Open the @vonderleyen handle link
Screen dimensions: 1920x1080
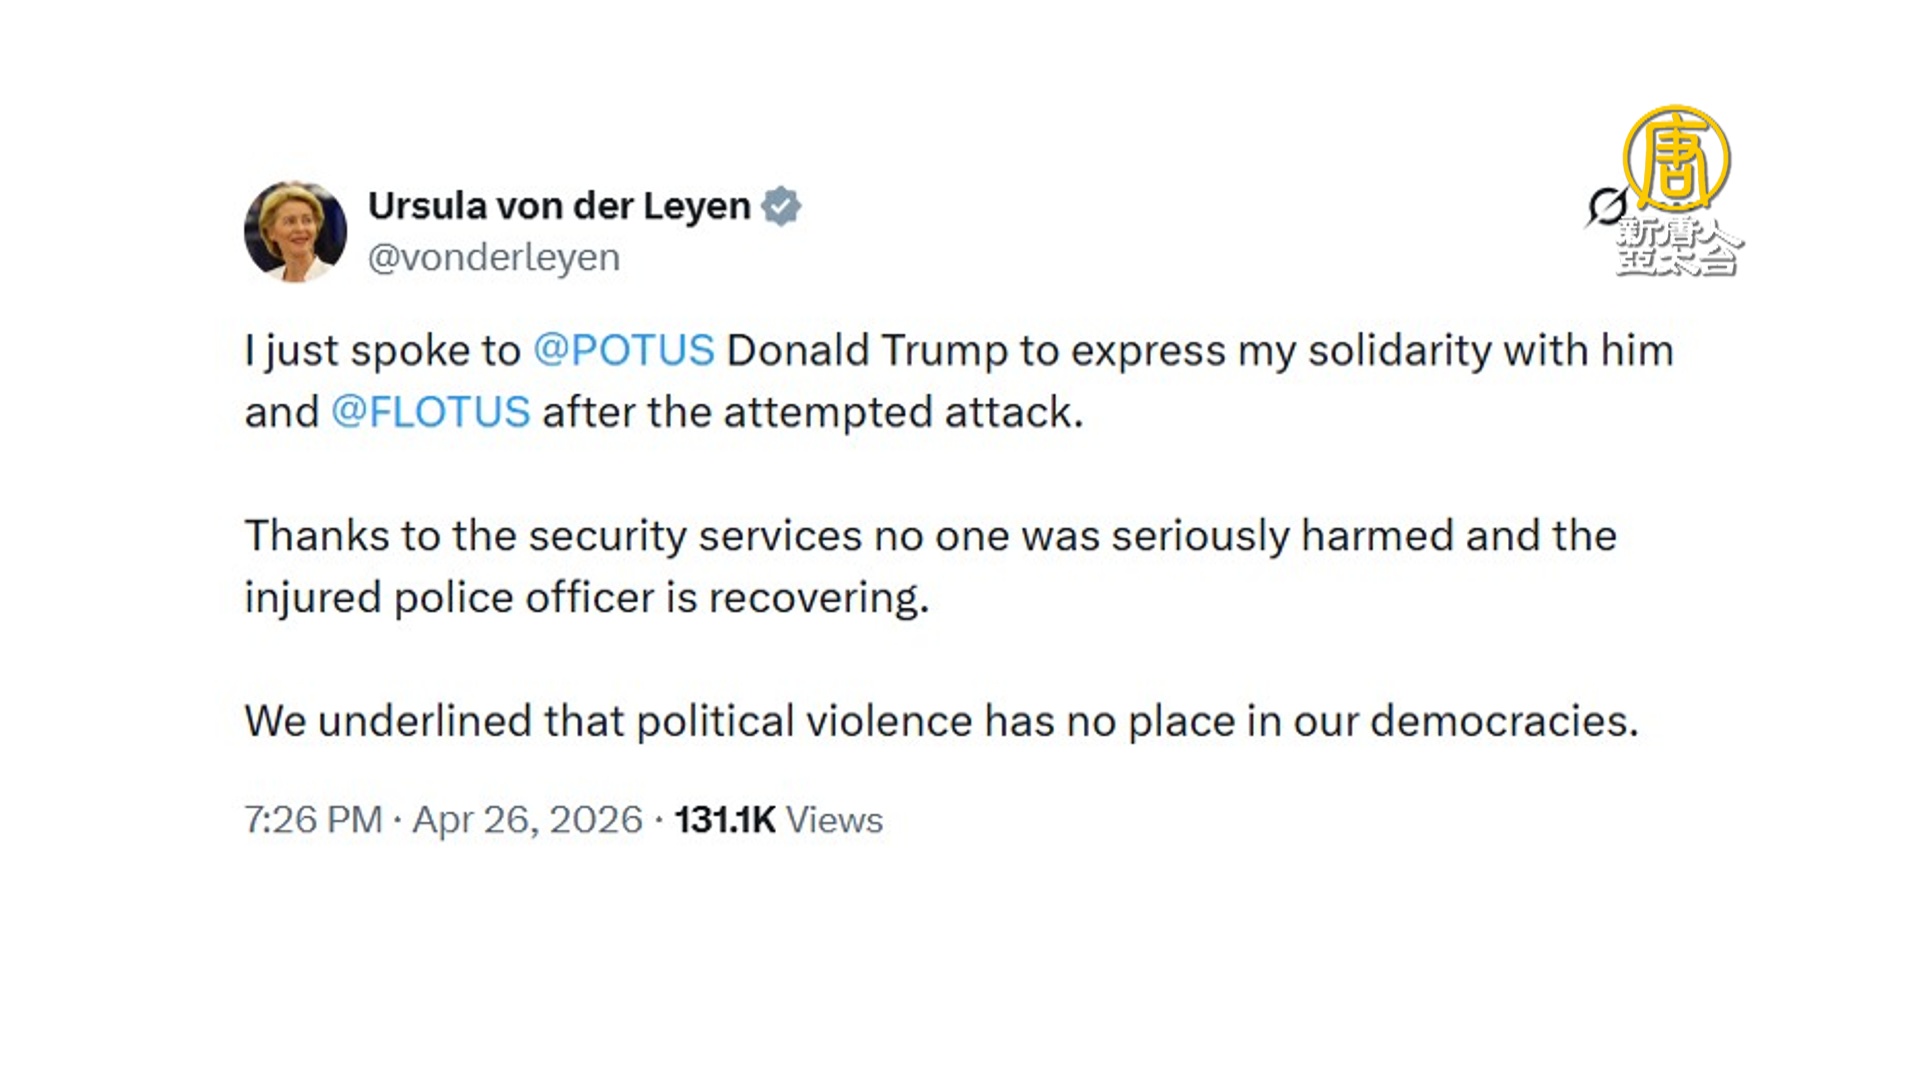tap(494, 258)
